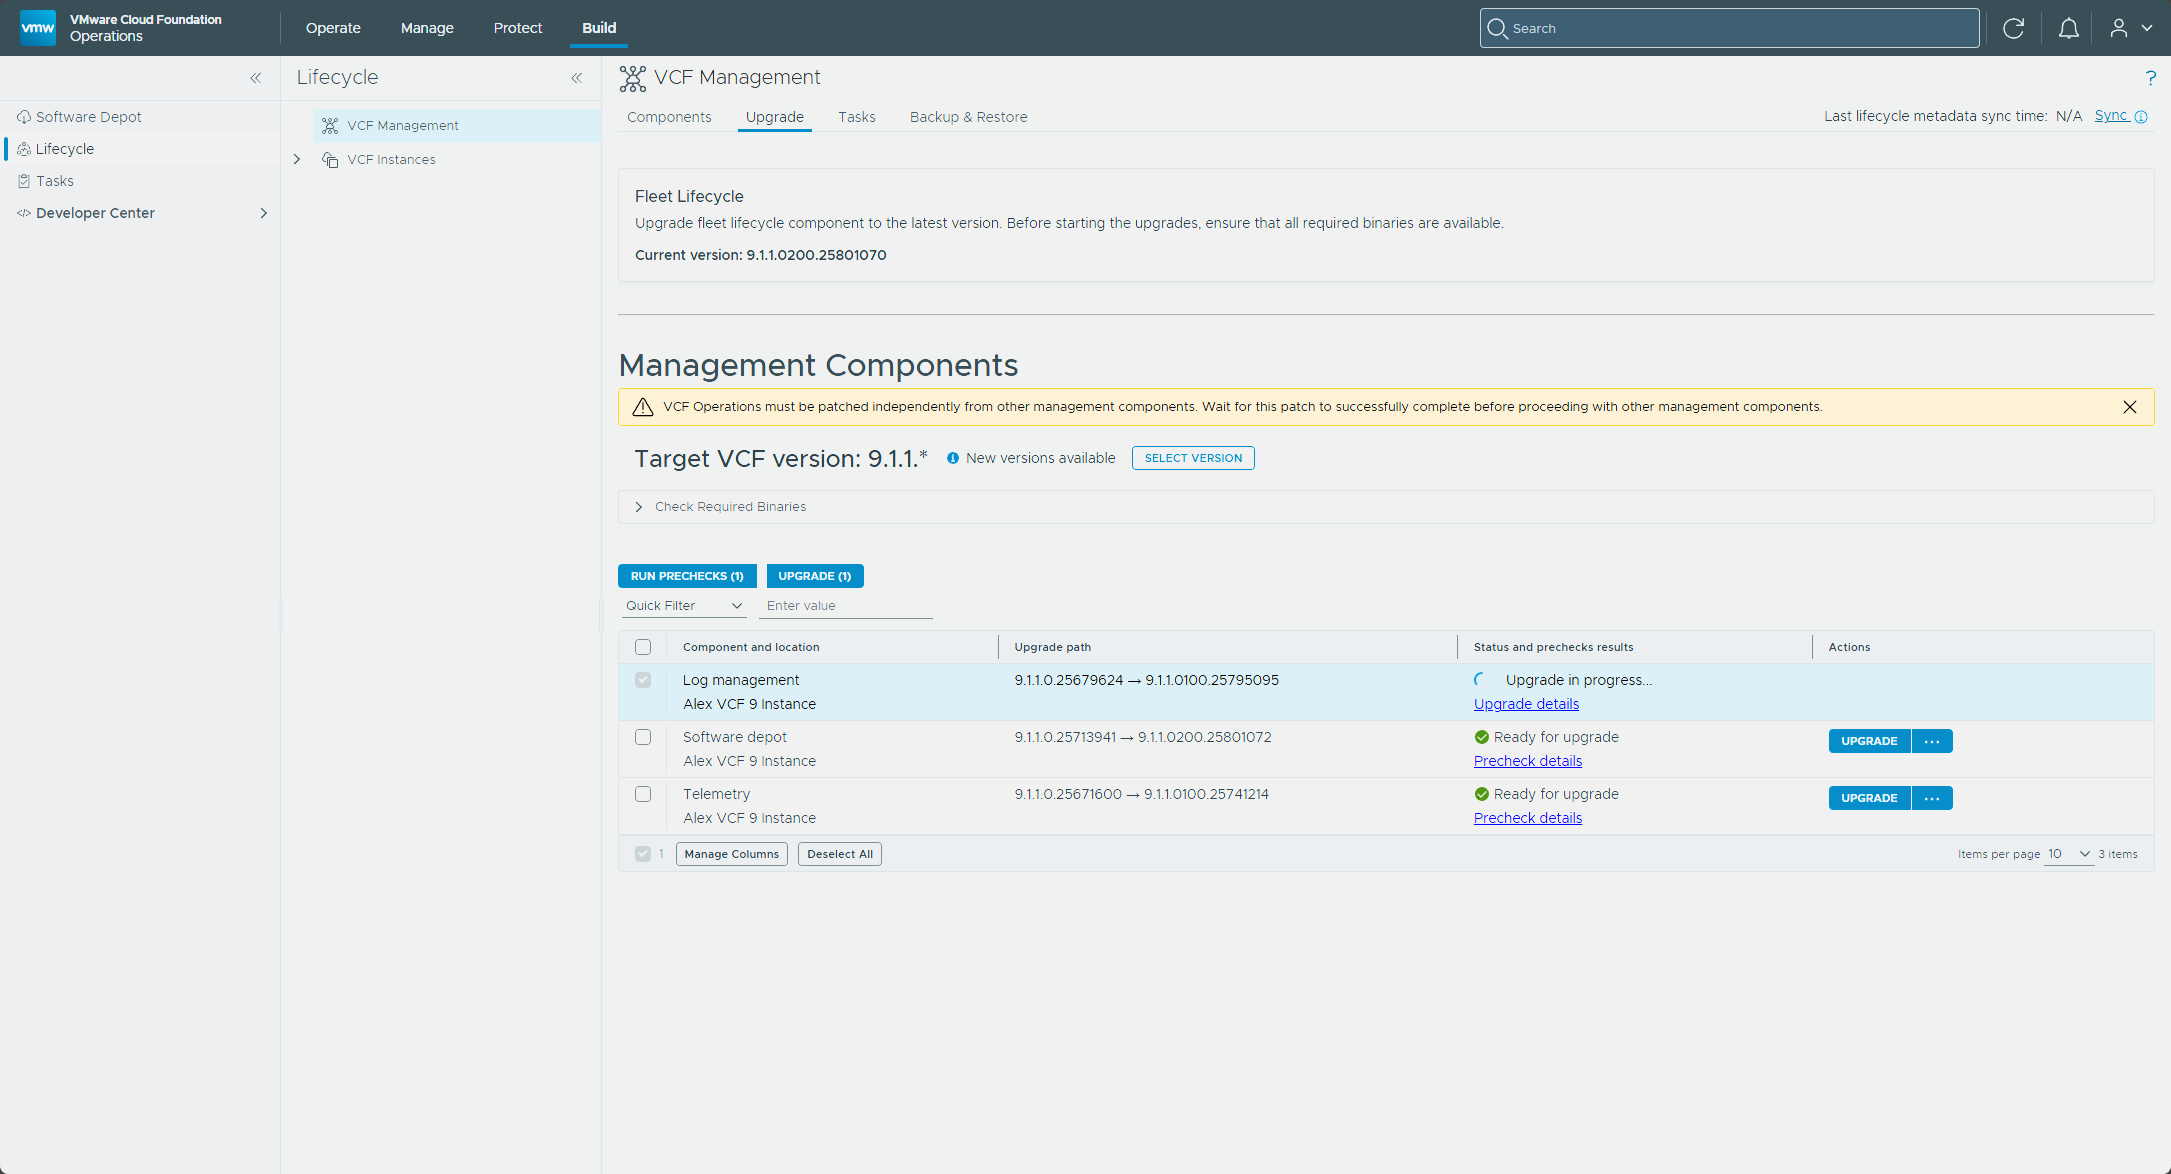Click UPGRADE button for Software depot
The width and height of the screenshot is (2171, 1174).
(x=1869, y=741)
